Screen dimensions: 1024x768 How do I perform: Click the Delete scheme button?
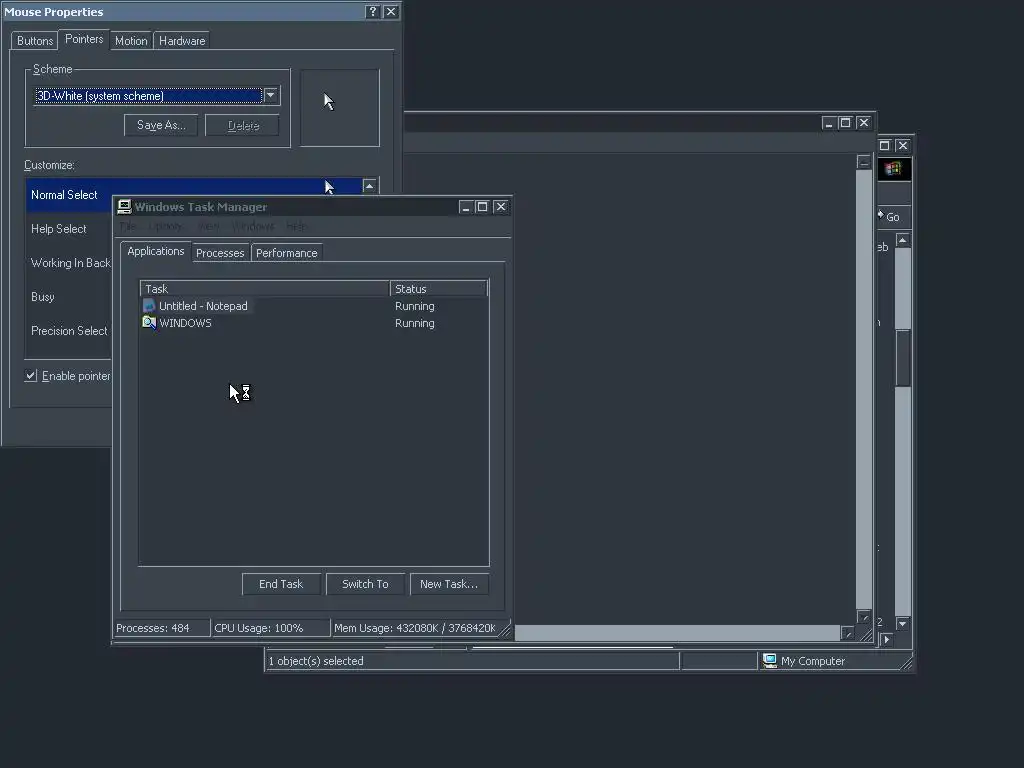point(243,125)
